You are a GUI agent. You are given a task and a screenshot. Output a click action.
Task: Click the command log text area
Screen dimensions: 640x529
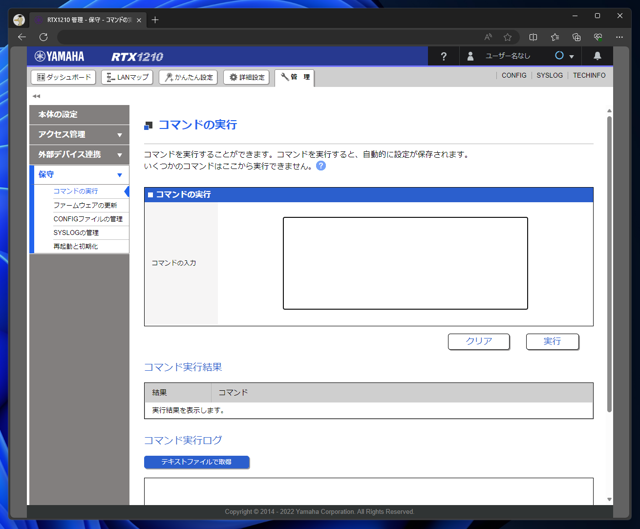pyautogui.click(x=369, y=491)
